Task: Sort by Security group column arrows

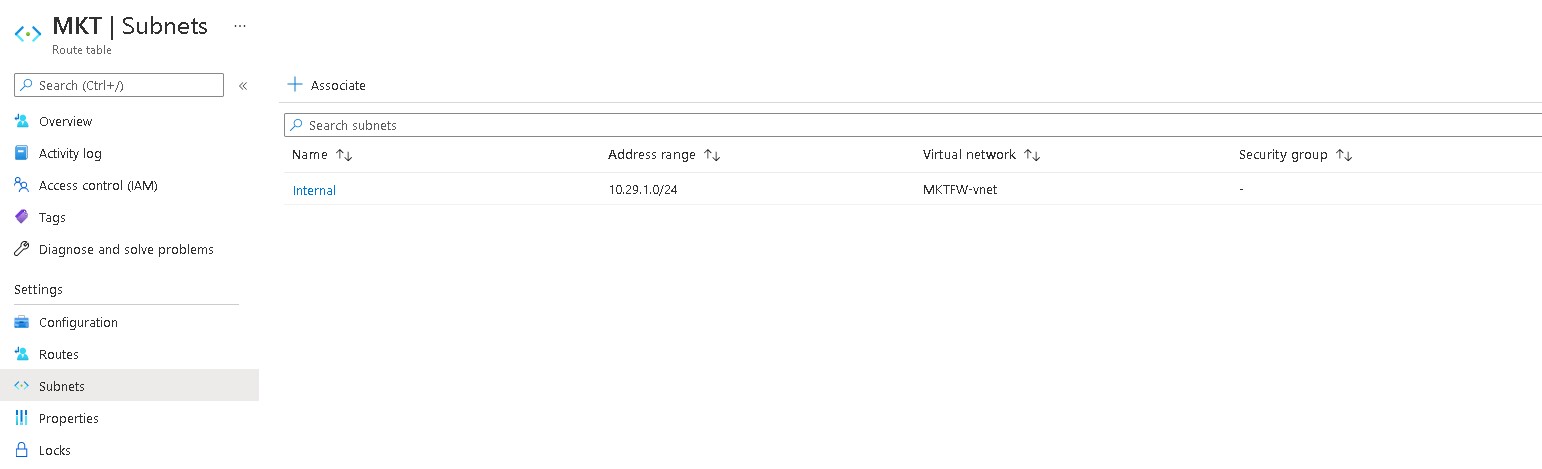Action: pyautogui.click(x=1344, y=155)
